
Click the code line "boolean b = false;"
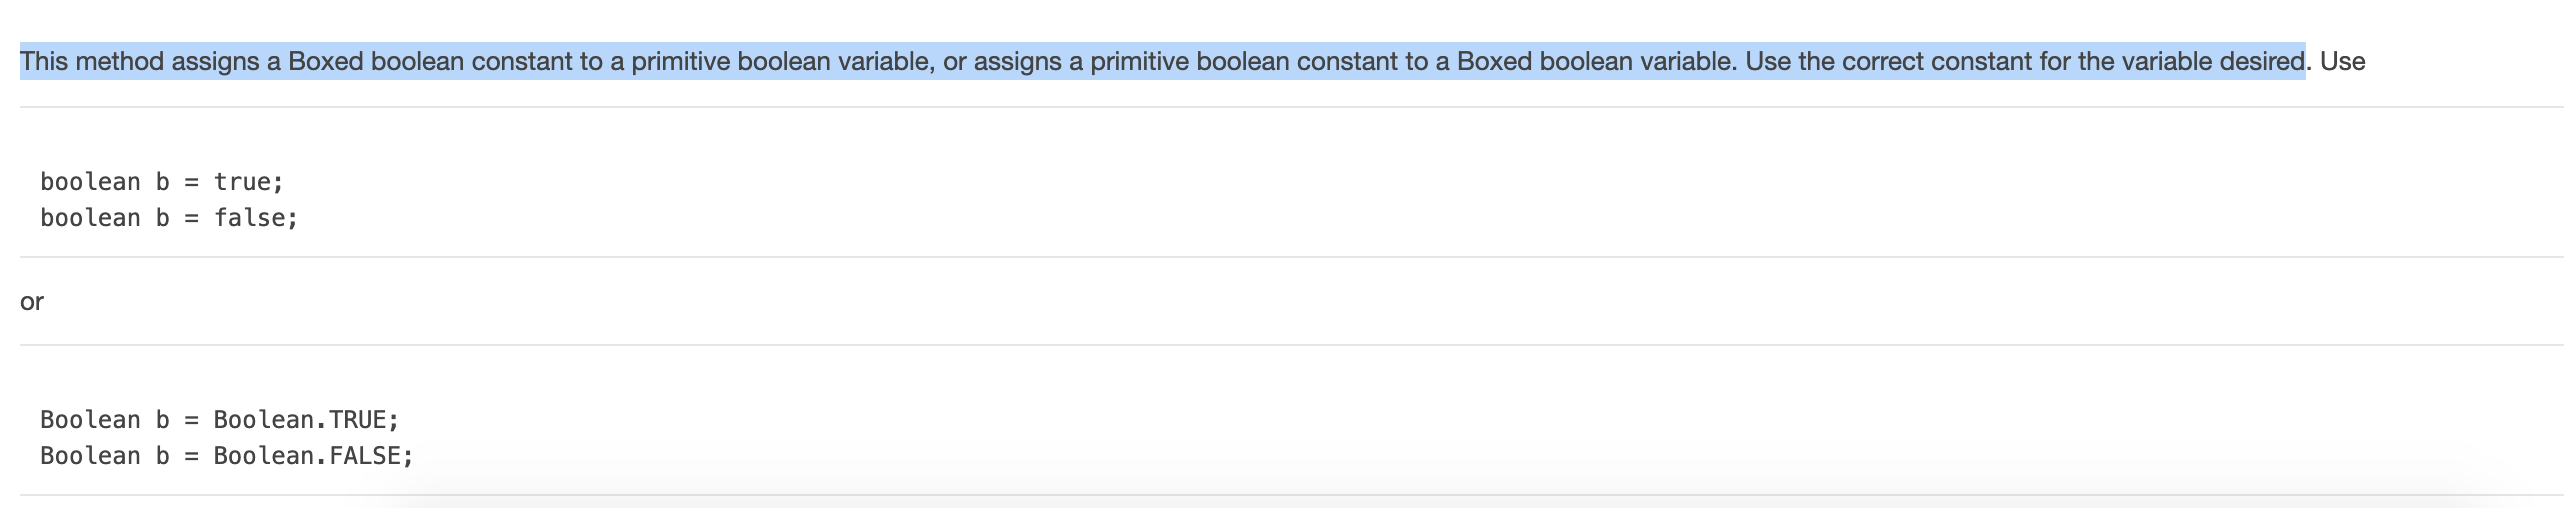169,218
